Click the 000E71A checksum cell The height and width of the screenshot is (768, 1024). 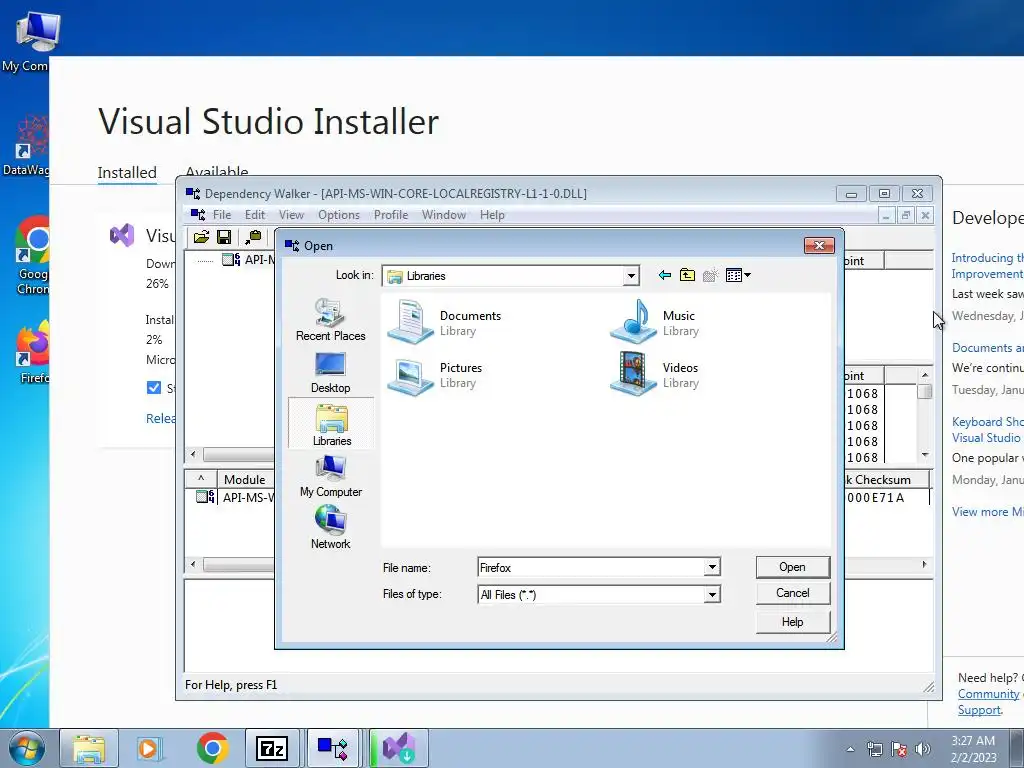pyautogui.click(x=875, y=498)
